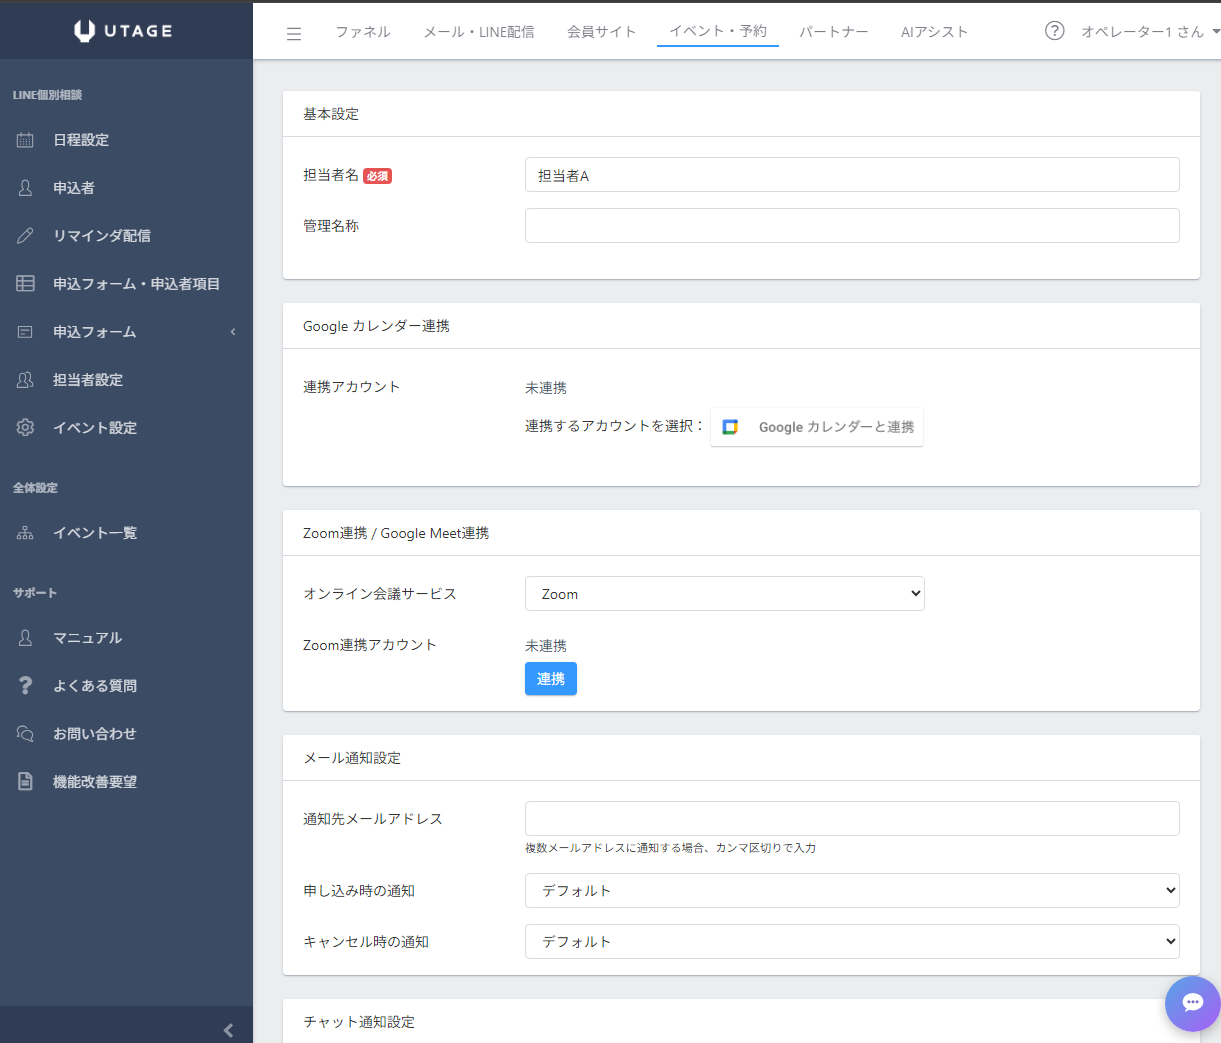Open the メール・LINE配信 tab

[x=479, y=32]
